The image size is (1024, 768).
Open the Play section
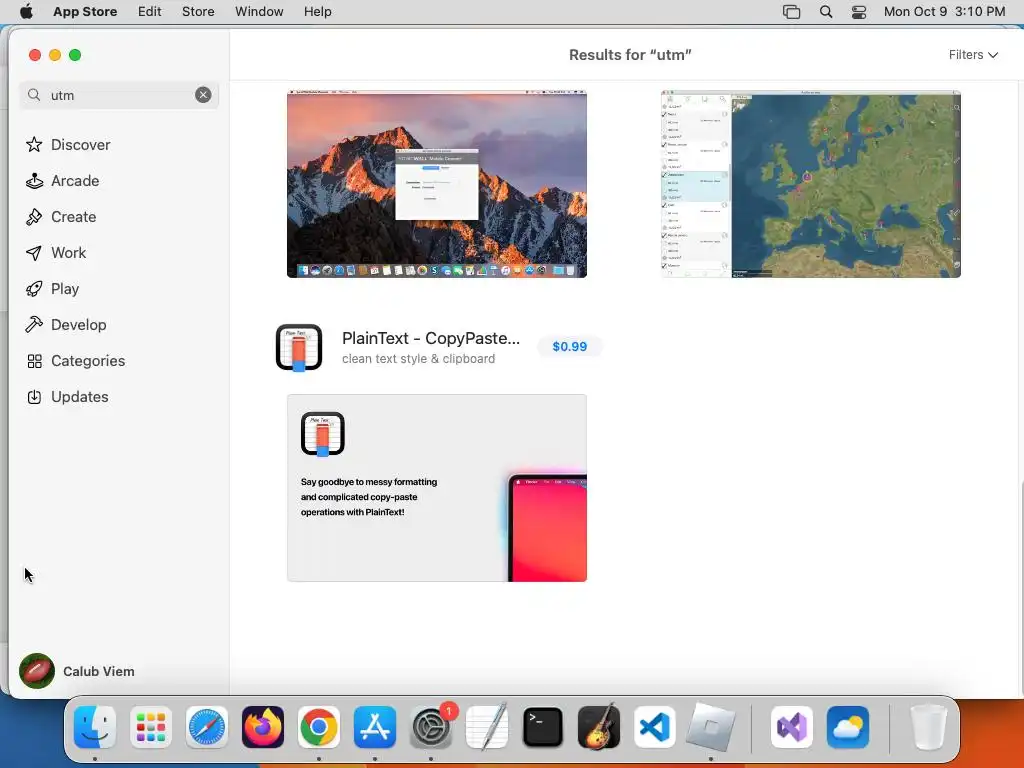click(x=52, y=289)
